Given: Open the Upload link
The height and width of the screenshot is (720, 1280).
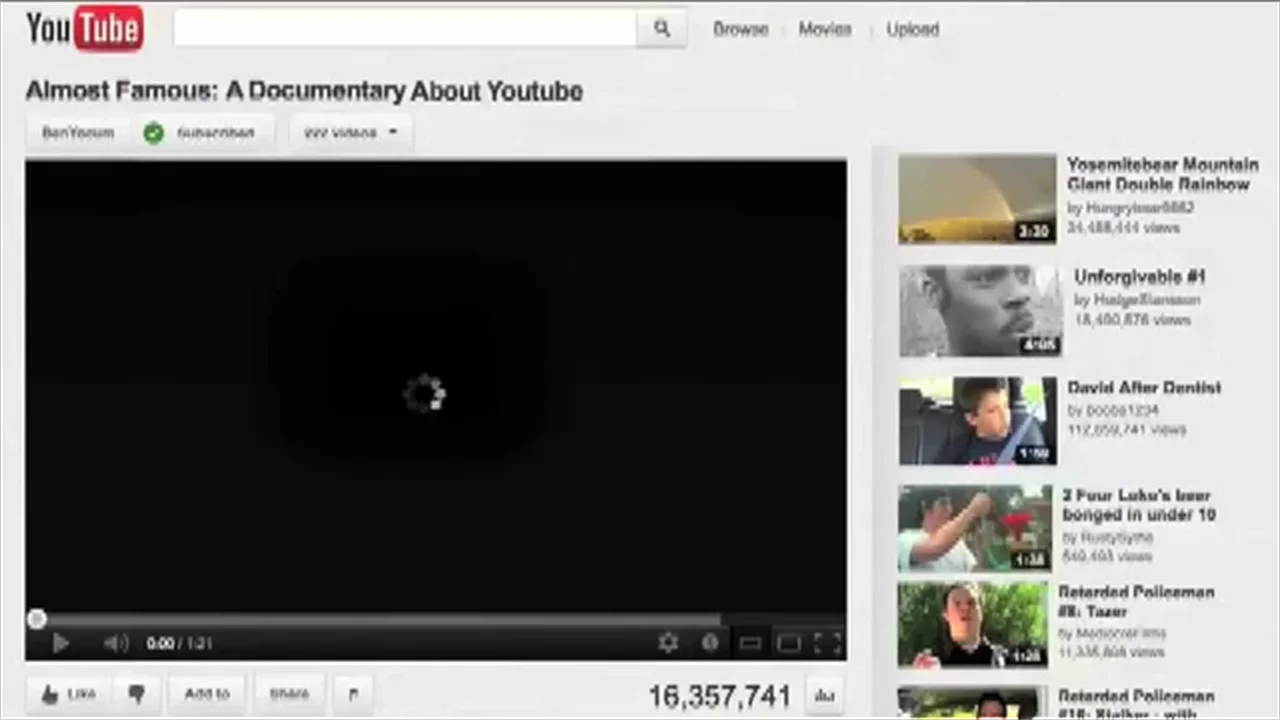Looking at the screenshot, I should [x=913, y=30].
